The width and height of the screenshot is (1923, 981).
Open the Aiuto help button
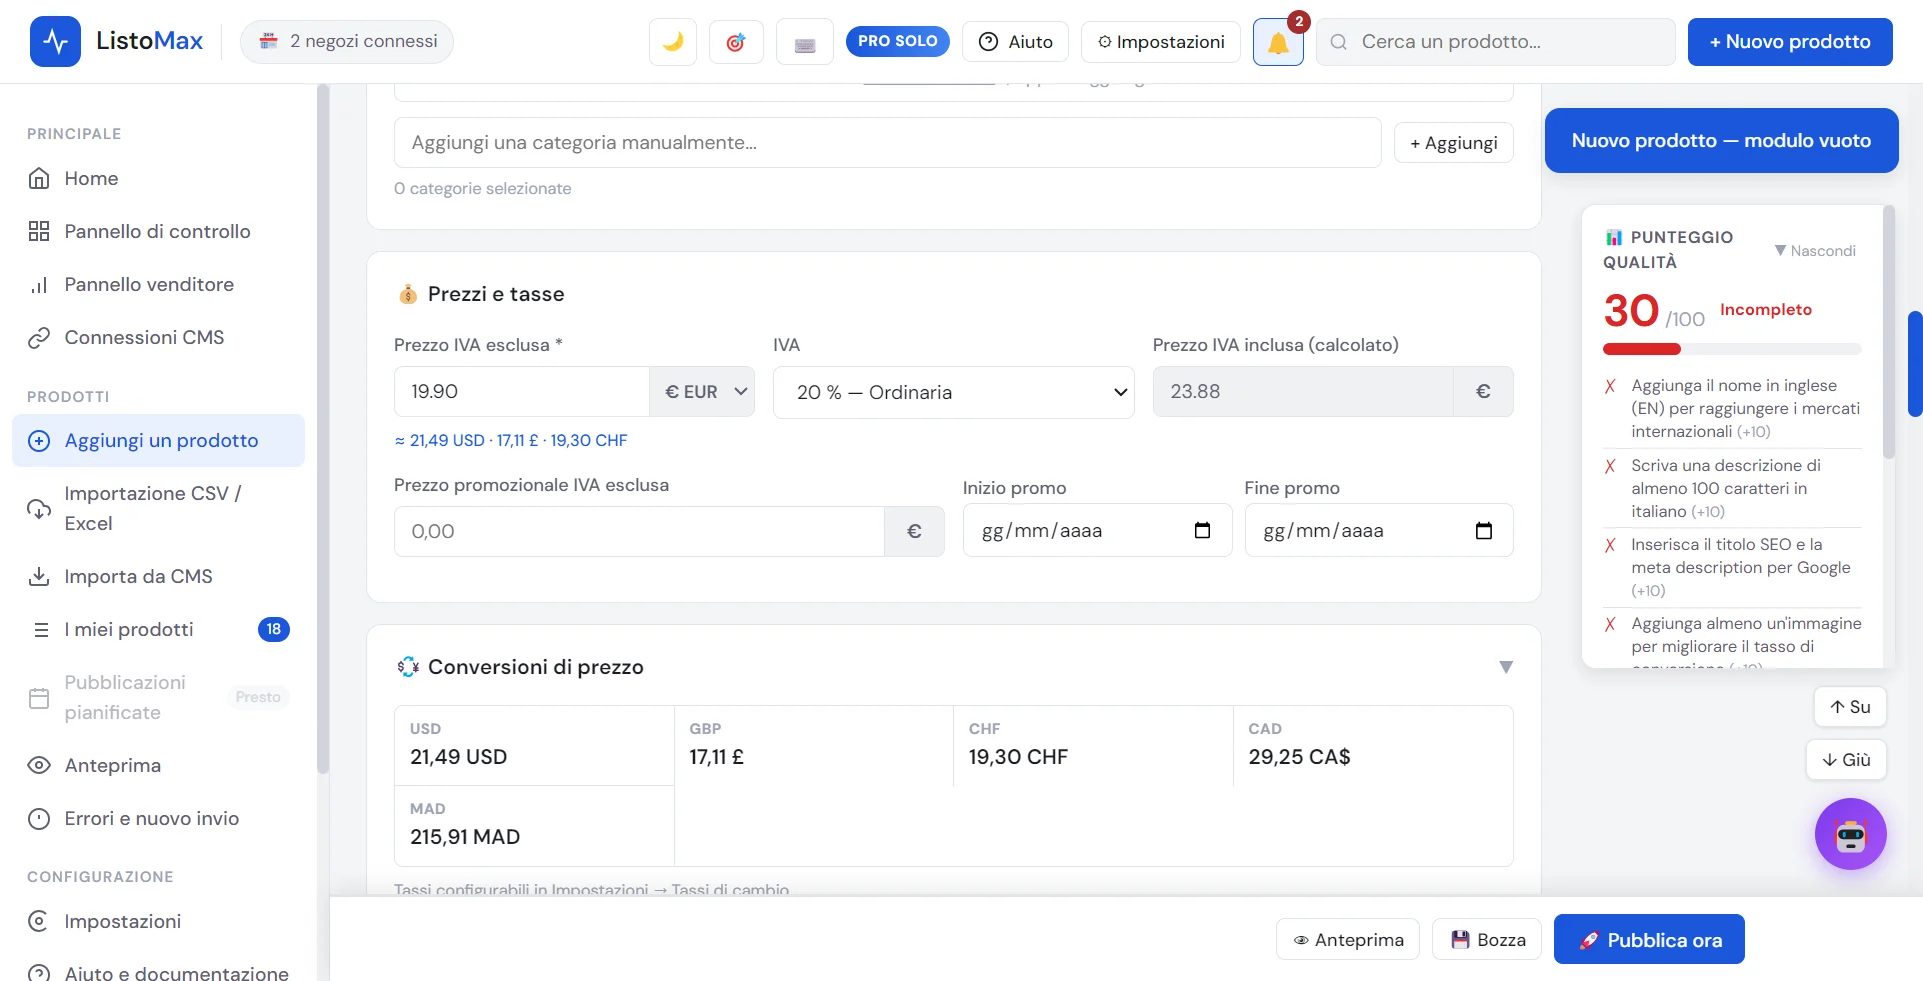click(1015, 42)
